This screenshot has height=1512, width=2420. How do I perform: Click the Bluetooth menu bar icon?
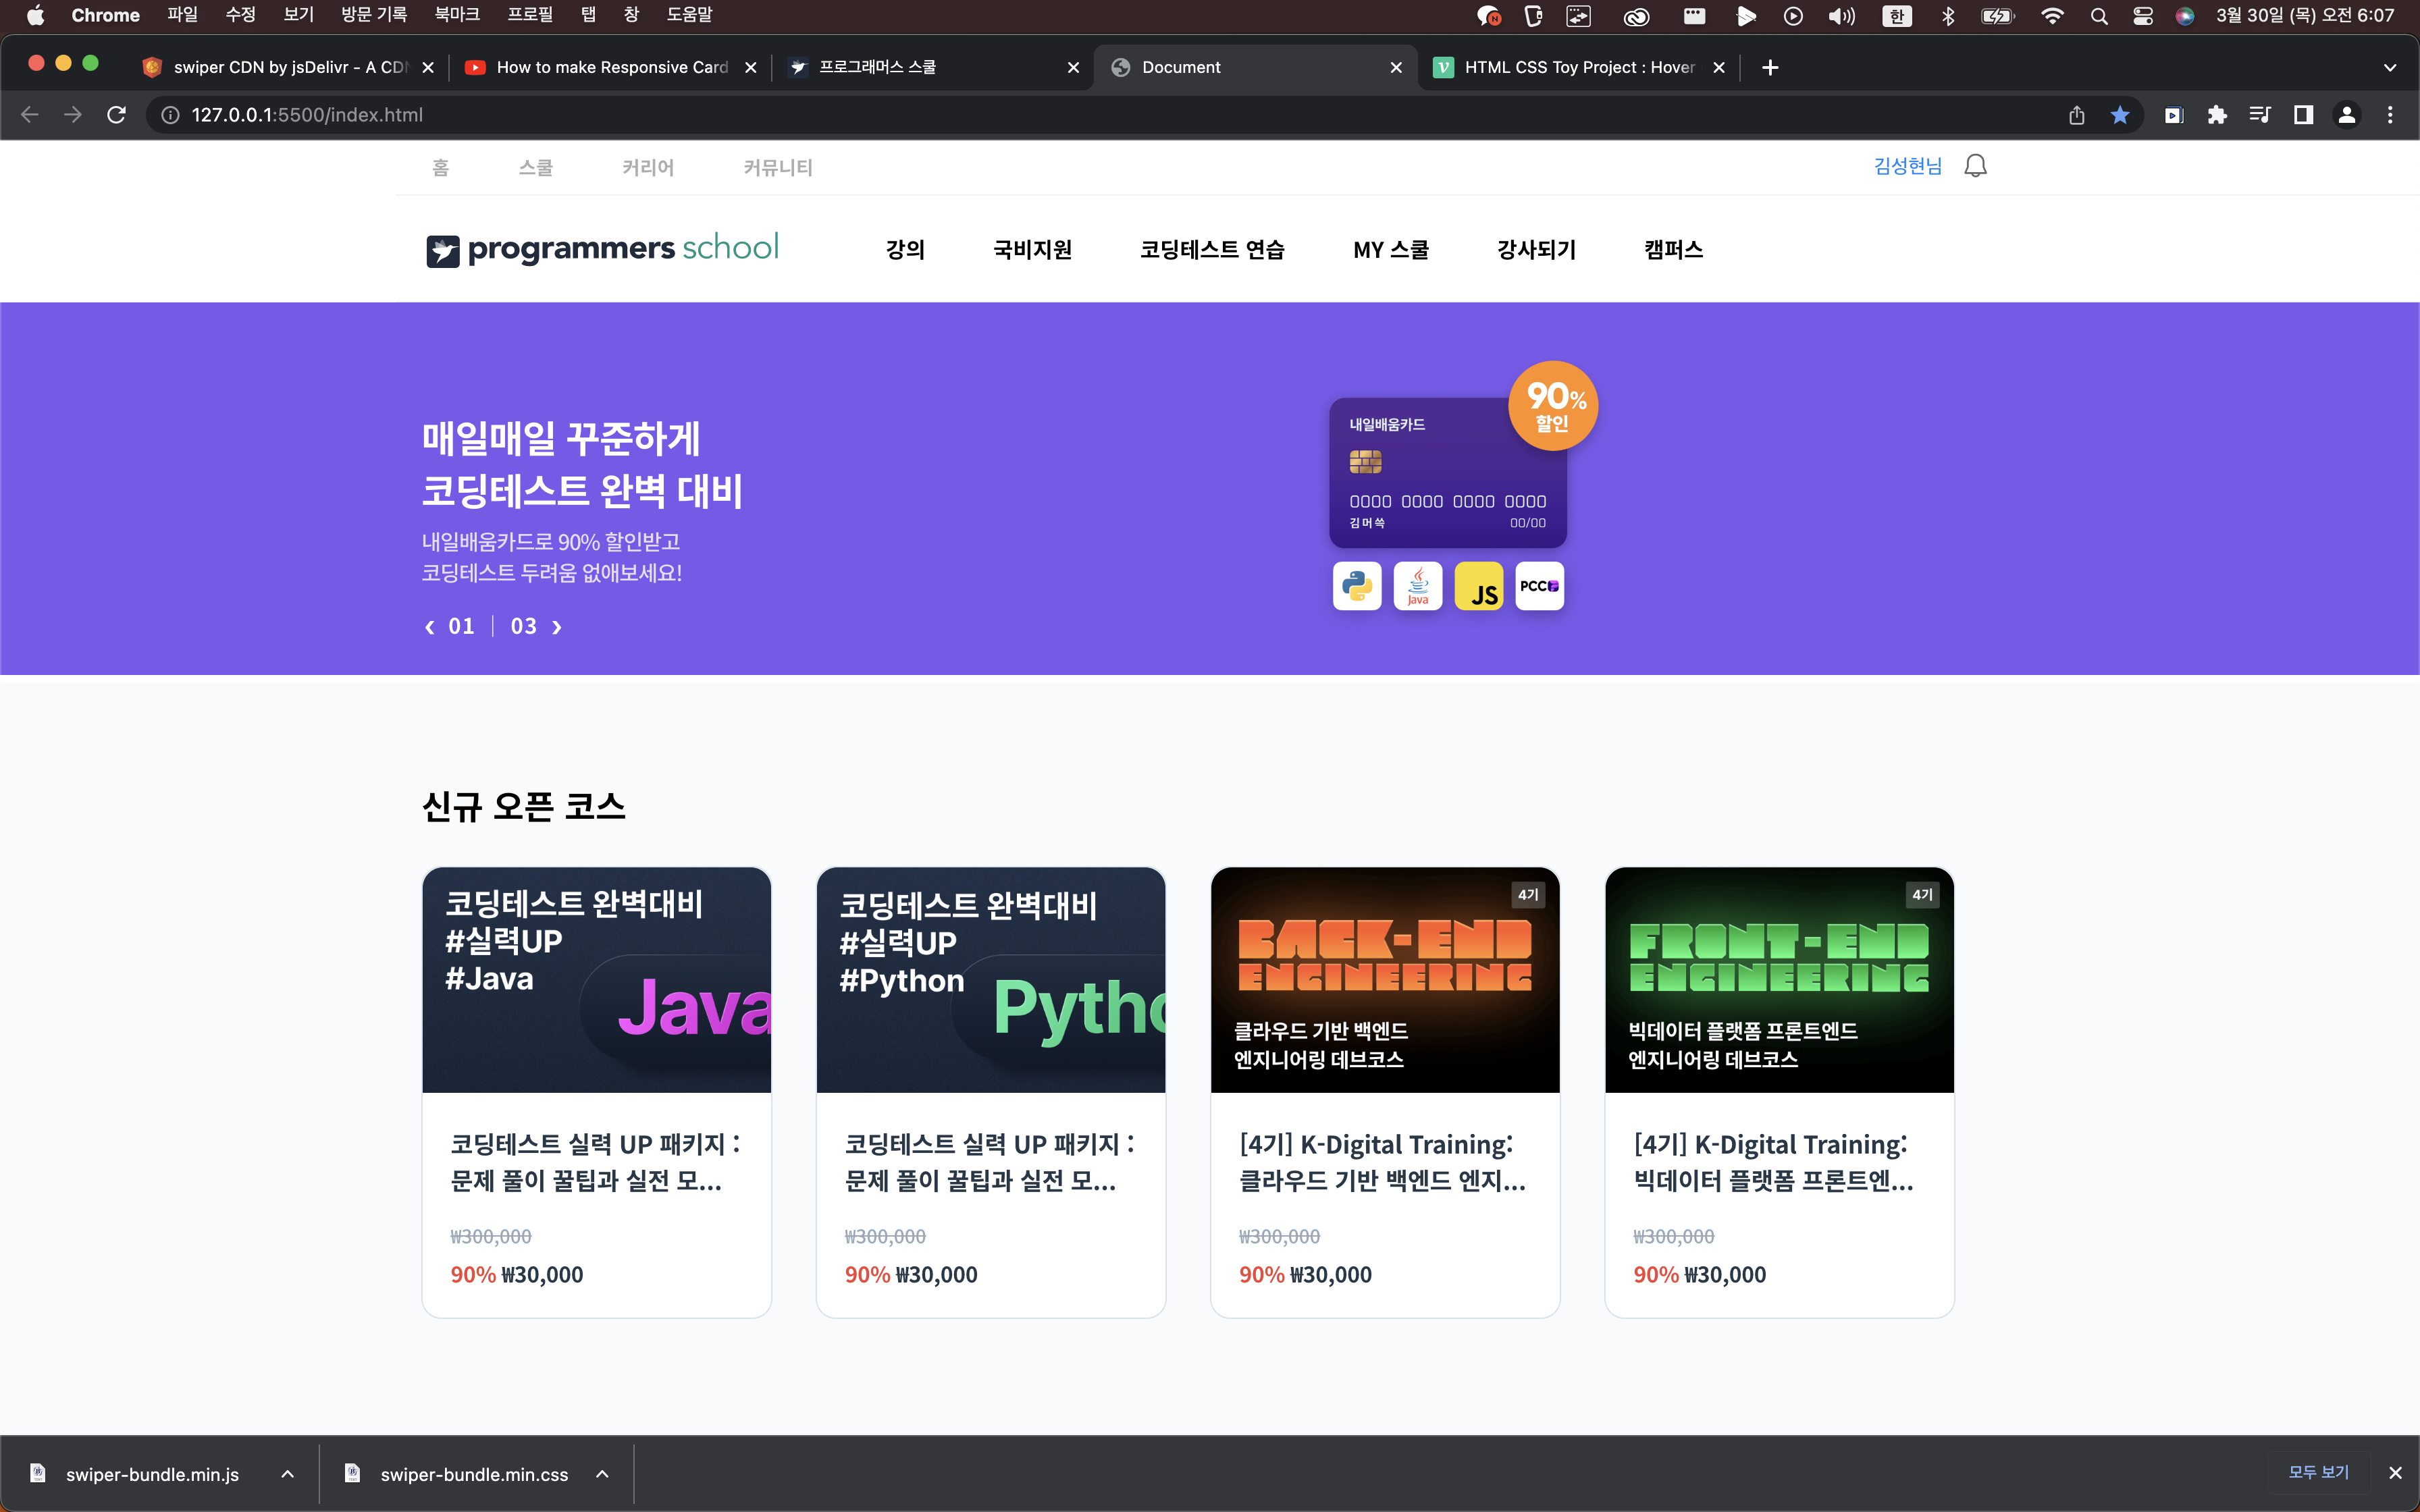pos(1947,16)
